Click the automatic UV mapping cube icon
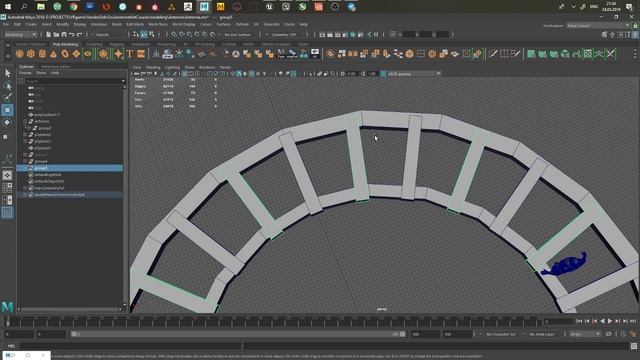 [x=565, y=54]
